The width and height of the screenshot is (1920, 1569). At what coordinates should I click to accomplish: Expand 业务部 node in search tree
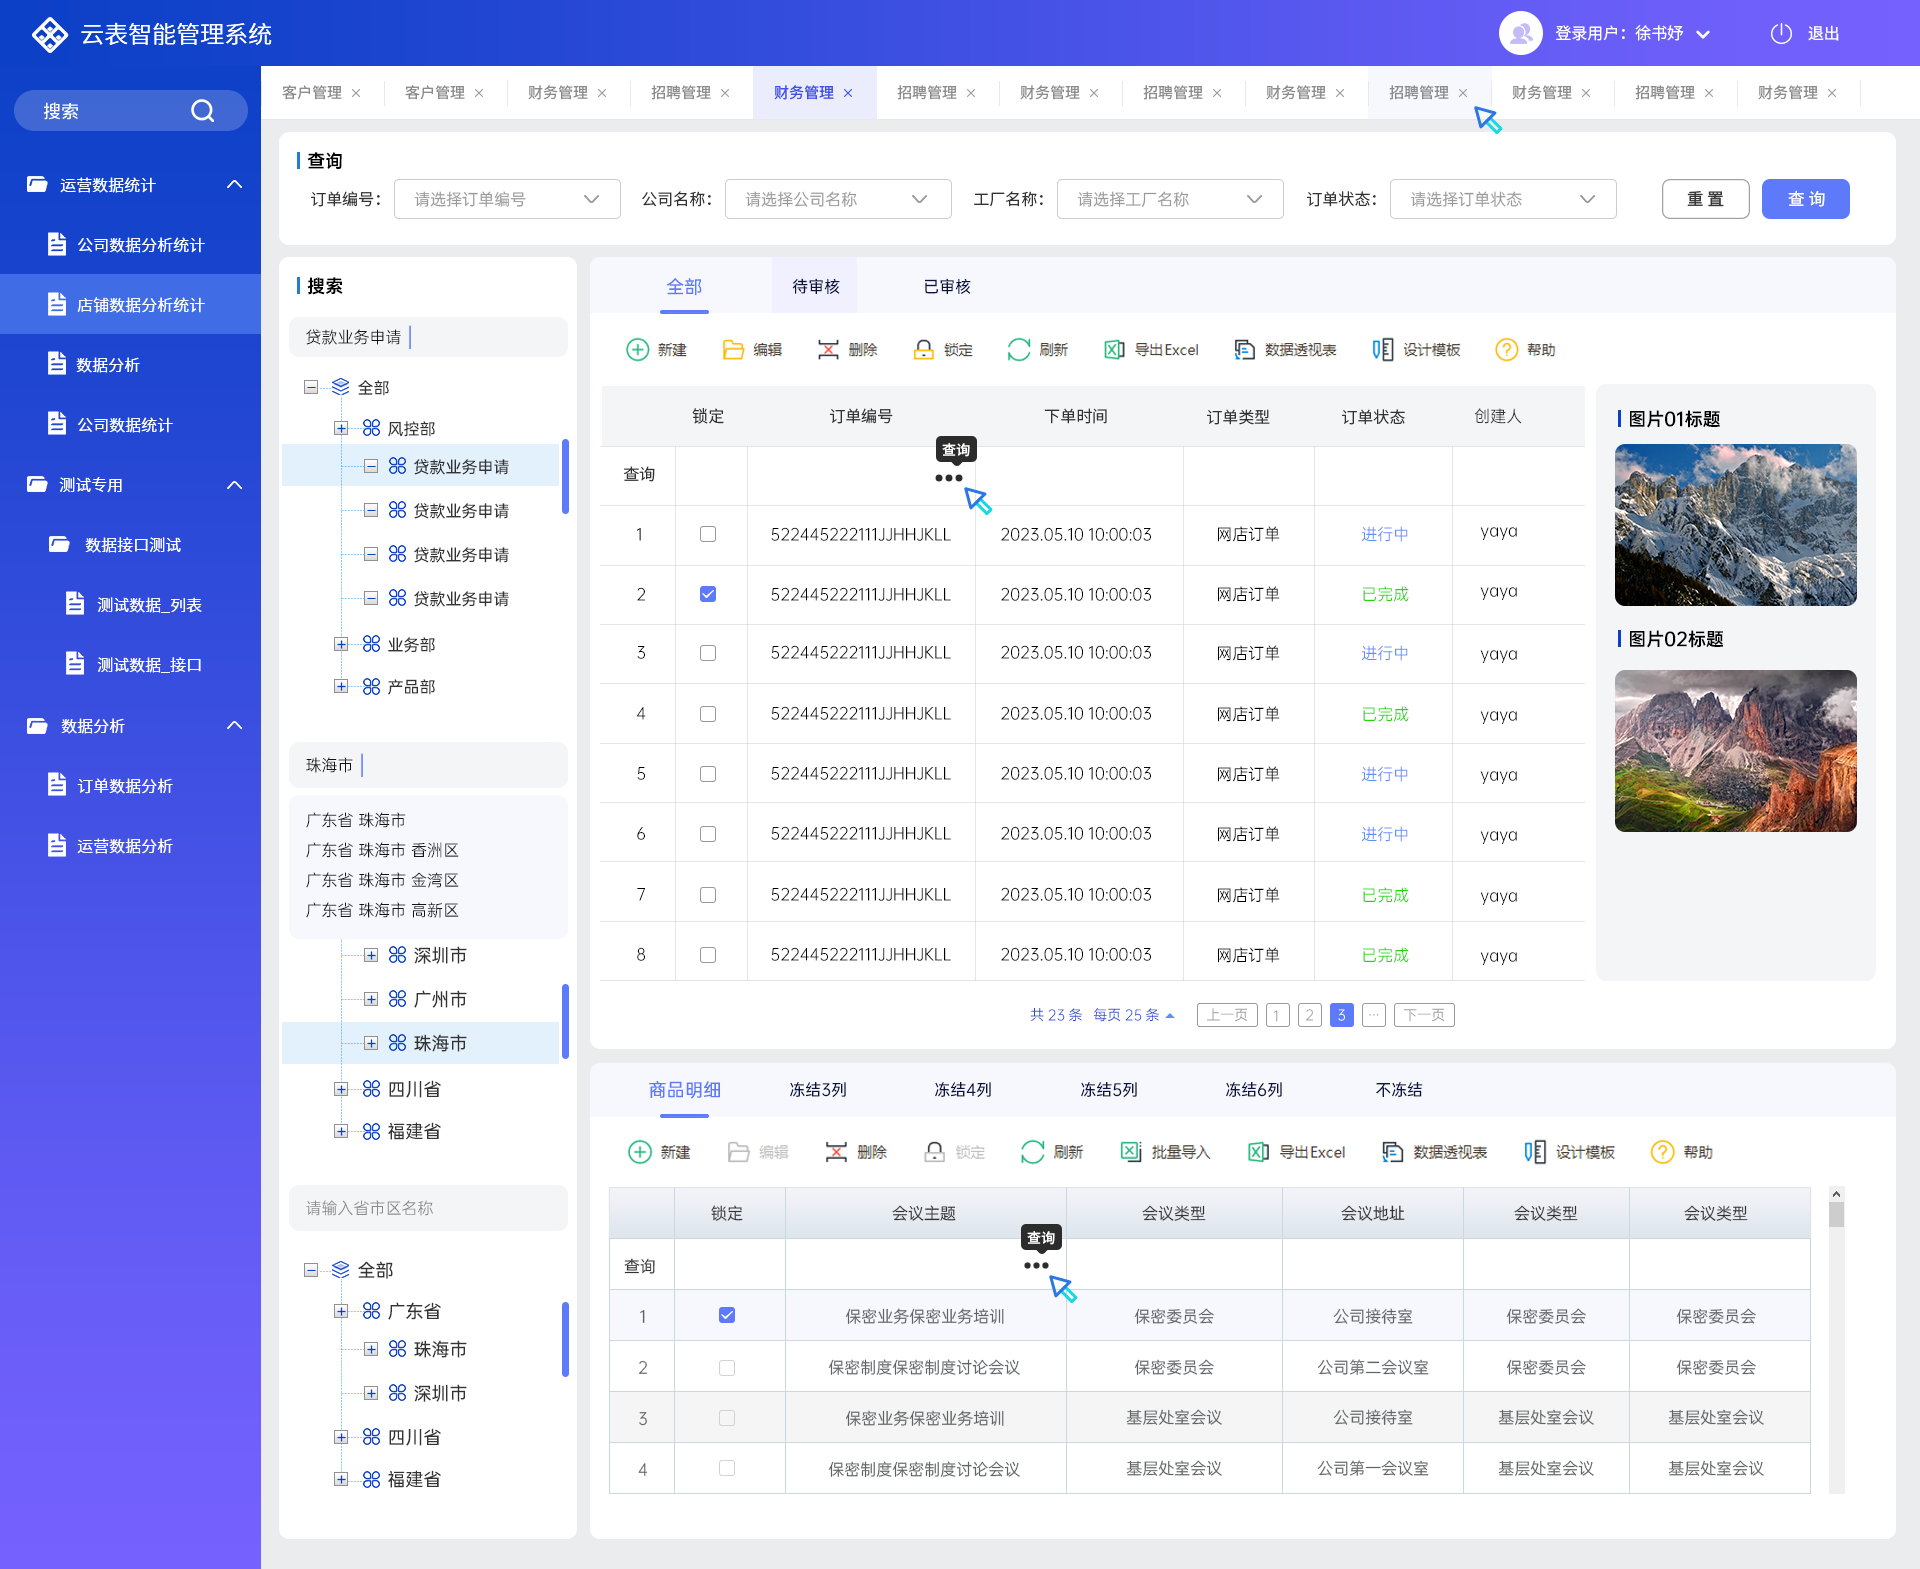coord(340,643)
